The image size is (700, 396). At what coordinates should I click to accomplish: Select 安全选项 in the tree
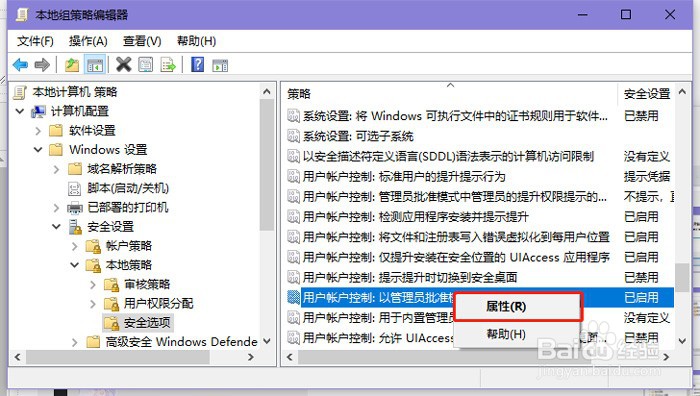pos(147,323)
